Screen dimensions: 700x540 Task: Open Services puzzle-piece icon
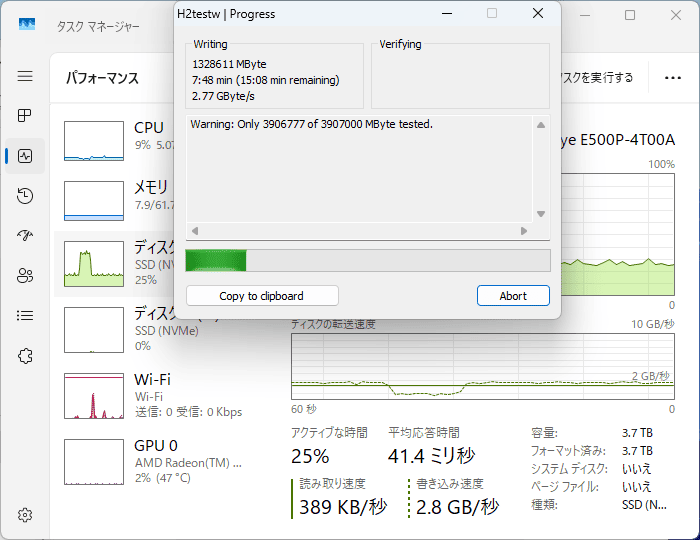pyautogui.click(x=25, y=356)
